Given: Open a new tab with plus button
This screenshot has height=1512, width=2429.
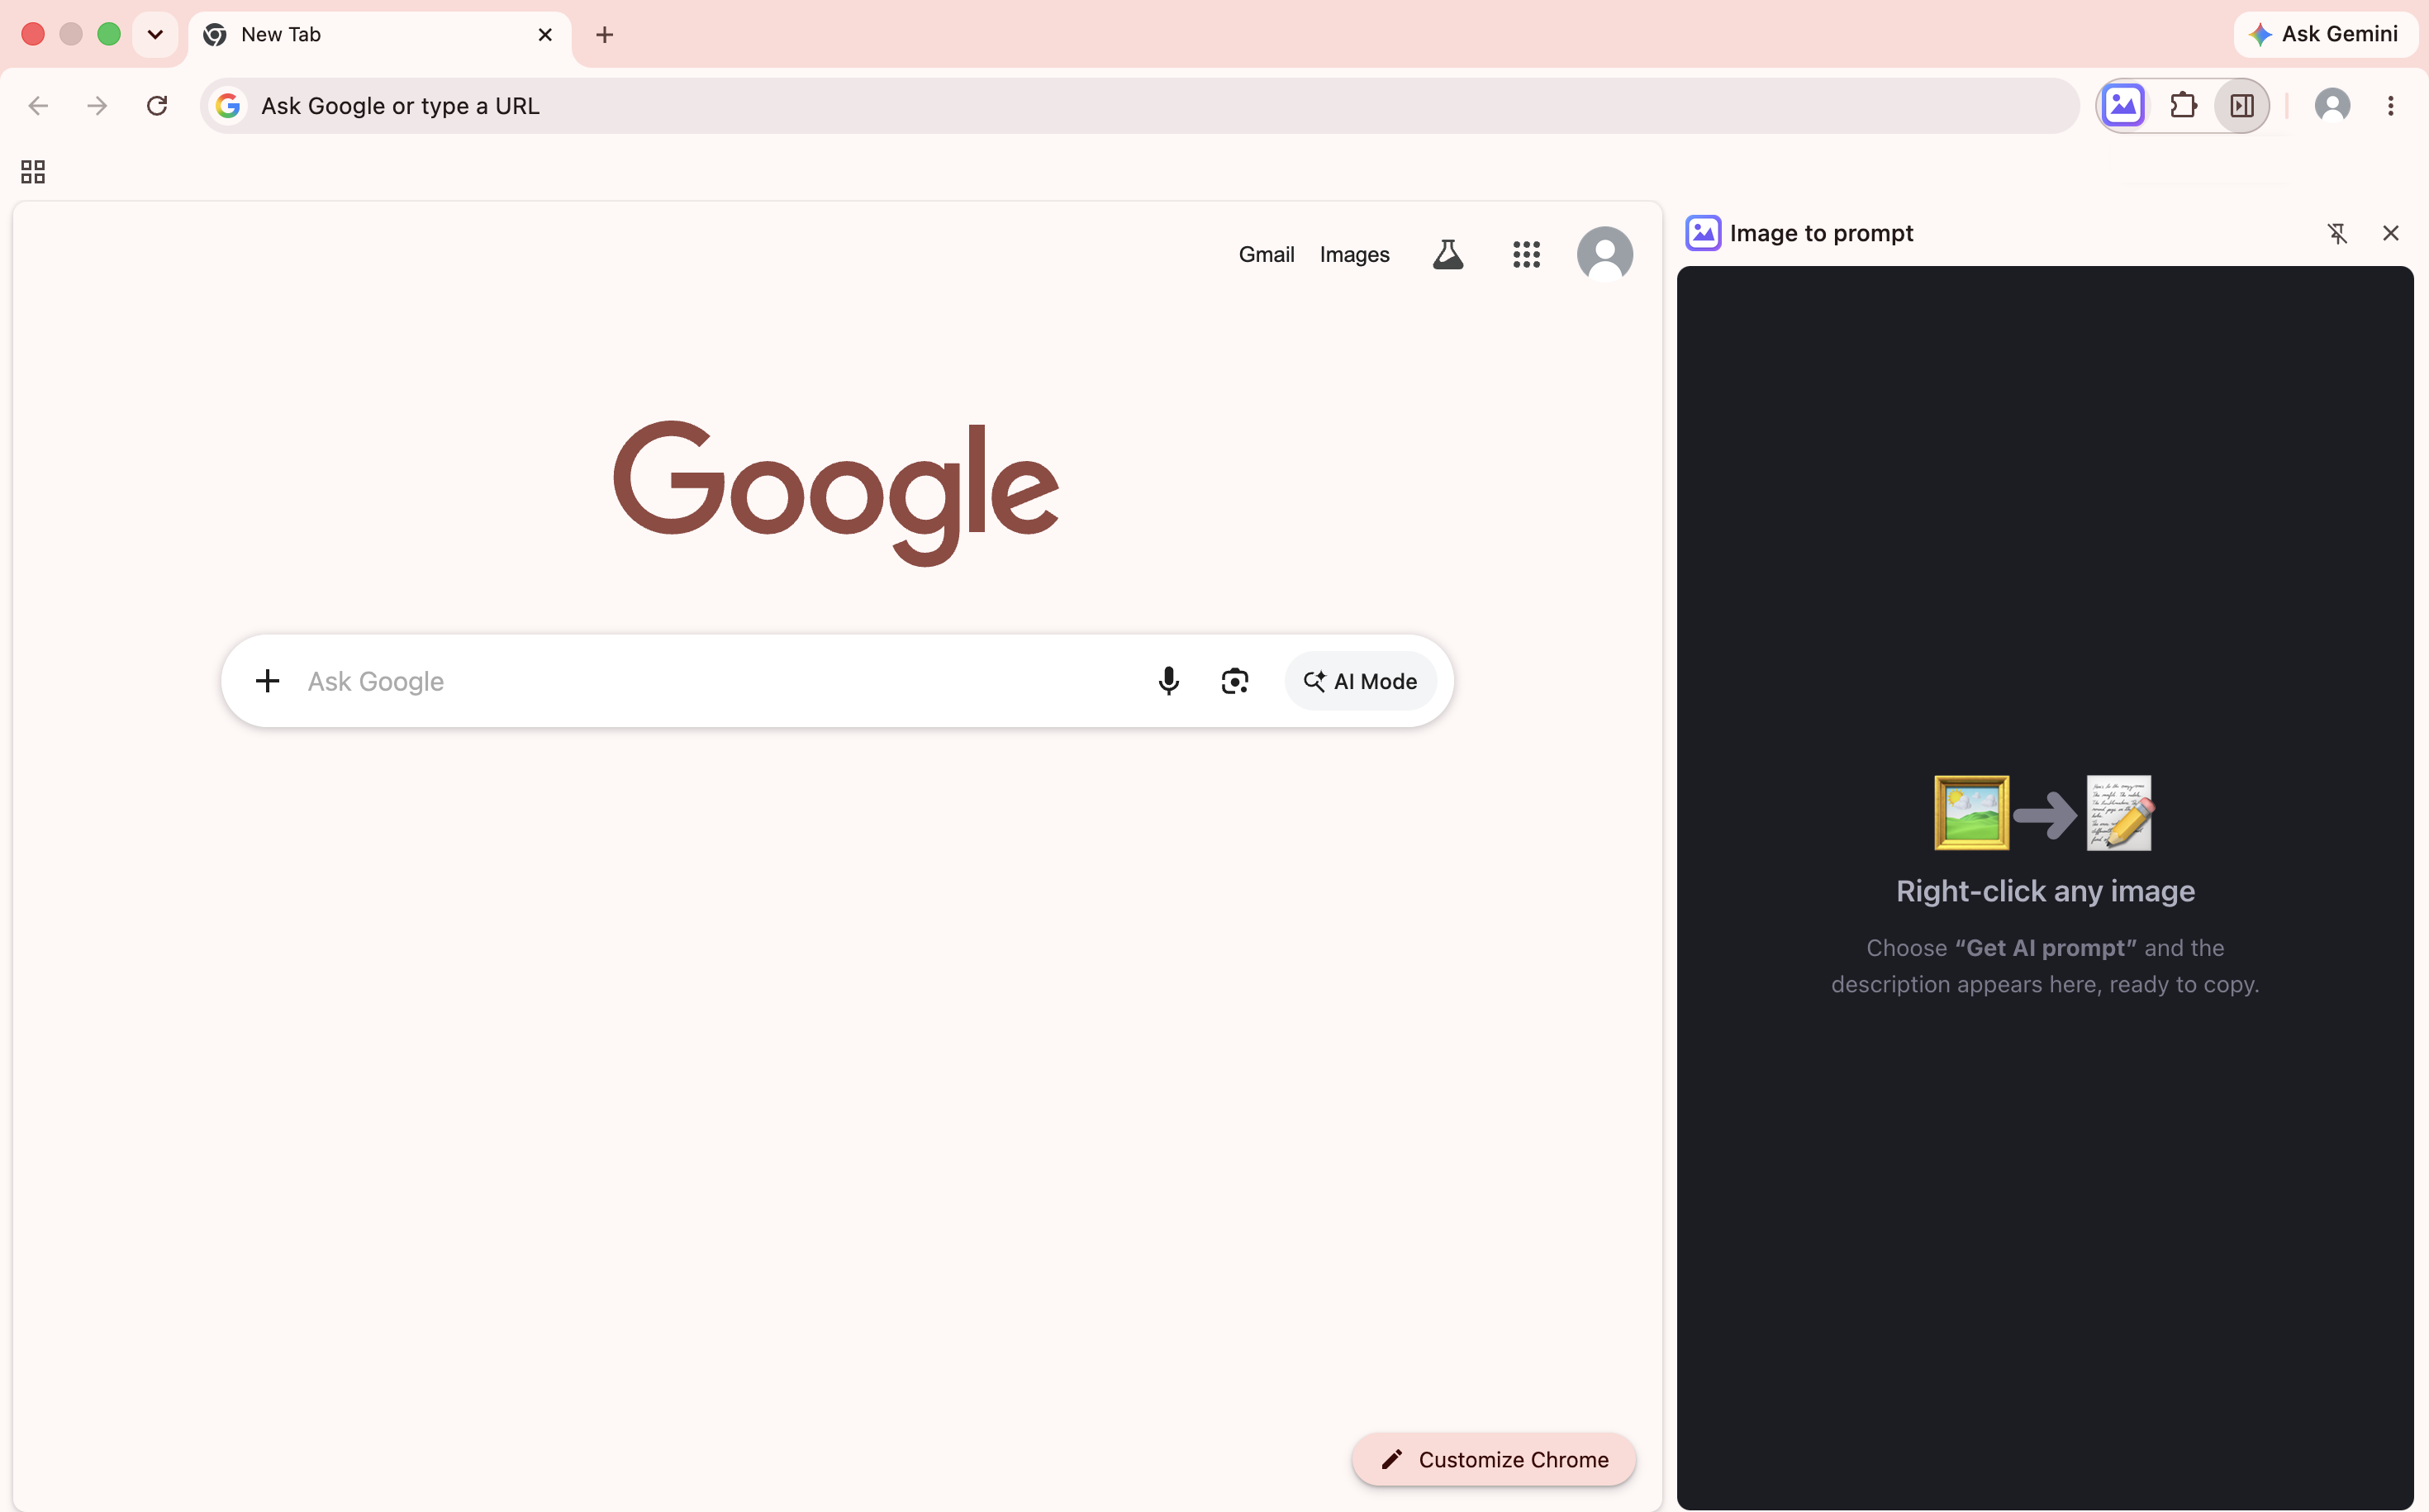Looking at the screenshot, I should point(604,35).
